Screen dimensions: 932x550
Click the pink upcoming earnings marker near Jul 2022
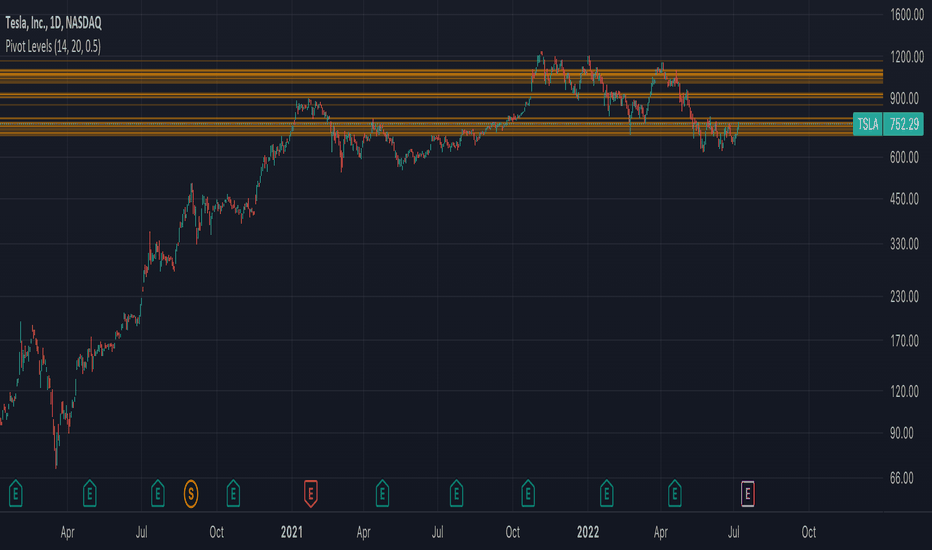pyautogui.click(x=748, y=494)
